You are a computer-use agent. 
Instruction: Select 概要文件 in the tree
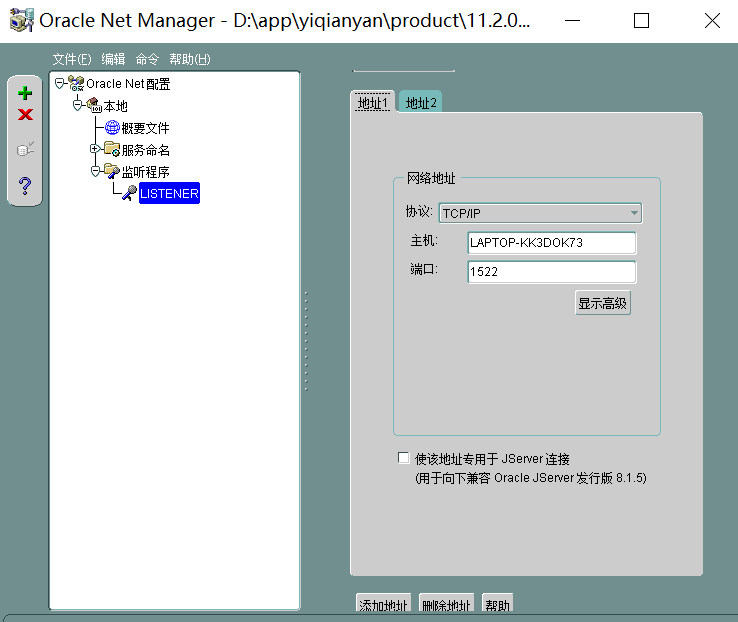(x=145, y=128)
